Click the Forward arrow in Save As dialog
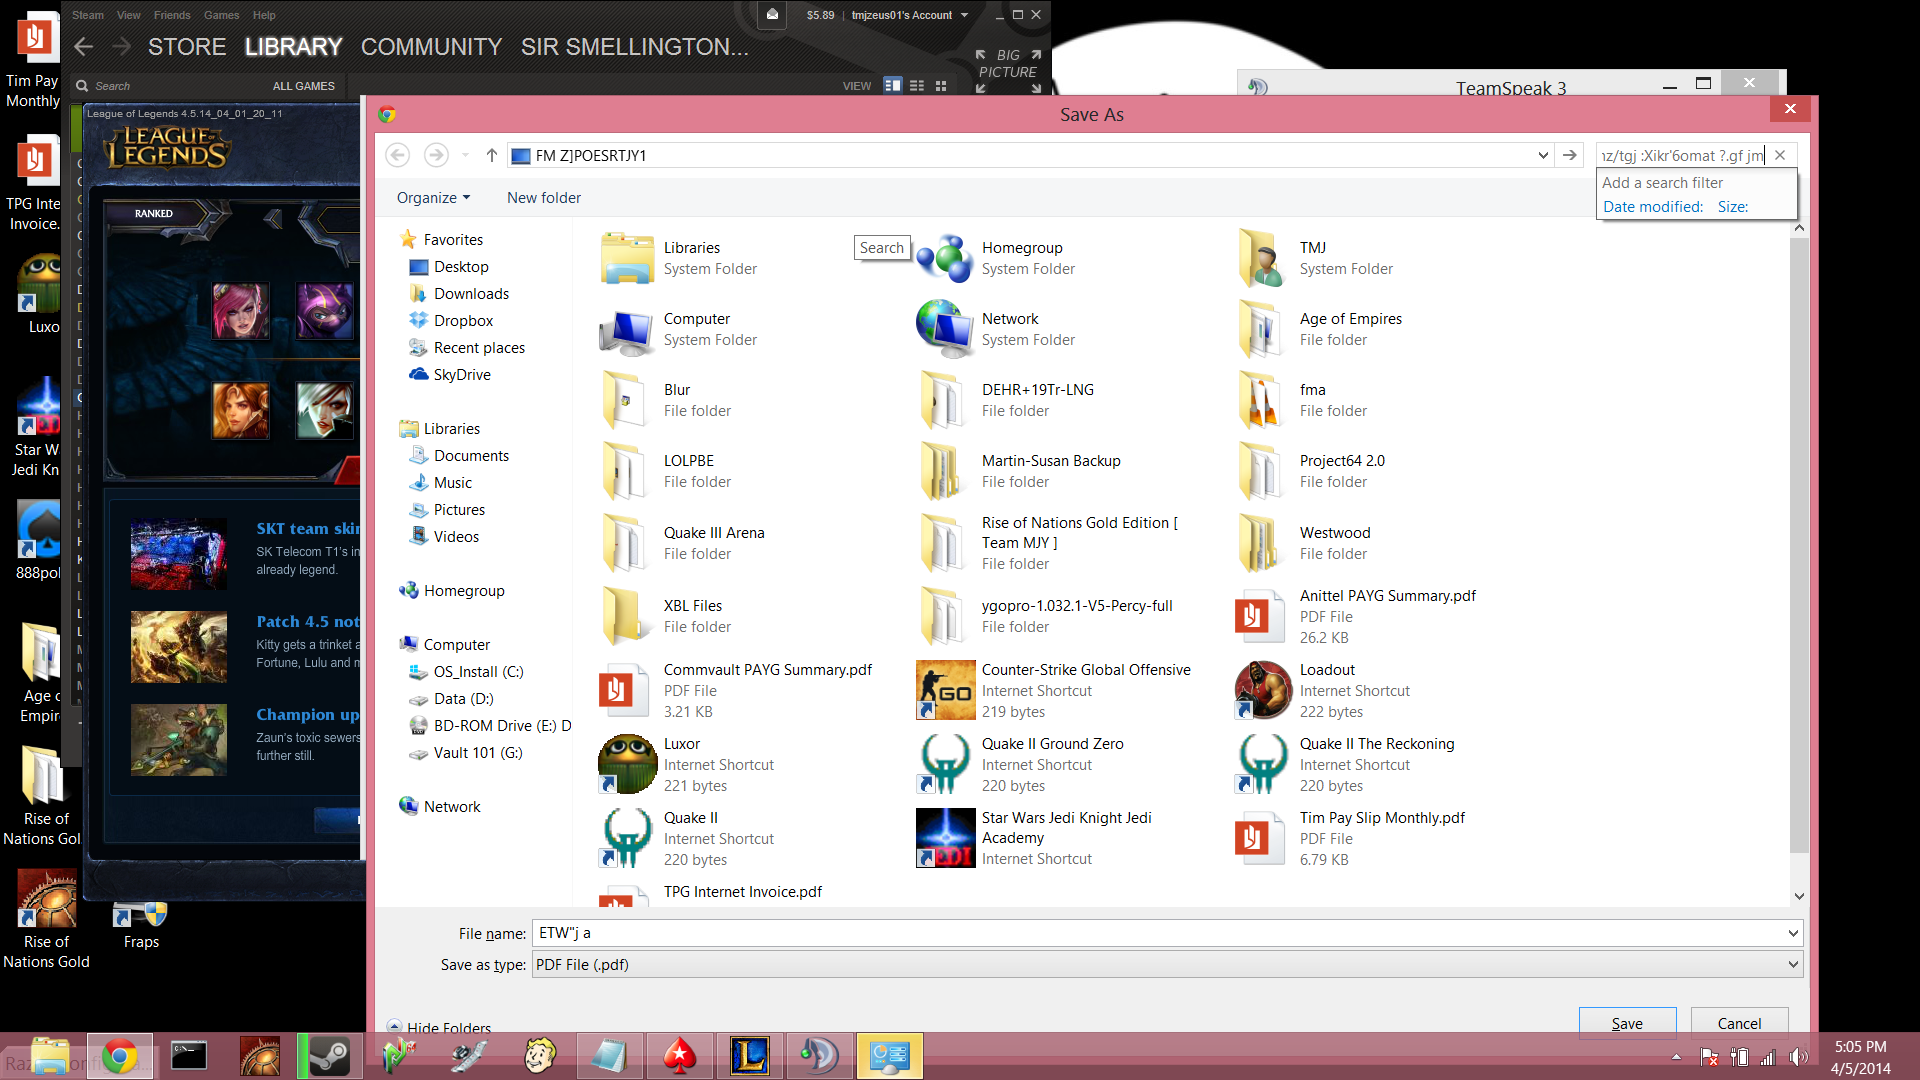This screenshot has height=1080, width=1920. pos(436,155)
